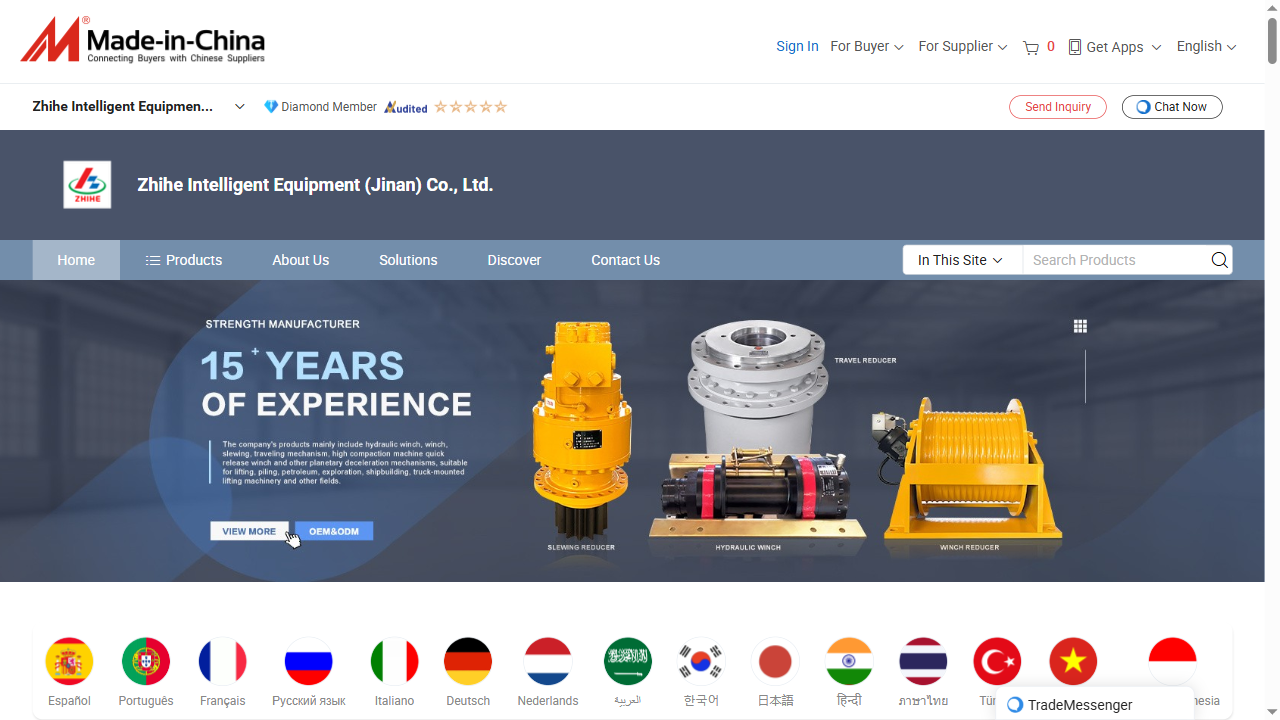
Task: Open the Discover tab
Action: 514,260
